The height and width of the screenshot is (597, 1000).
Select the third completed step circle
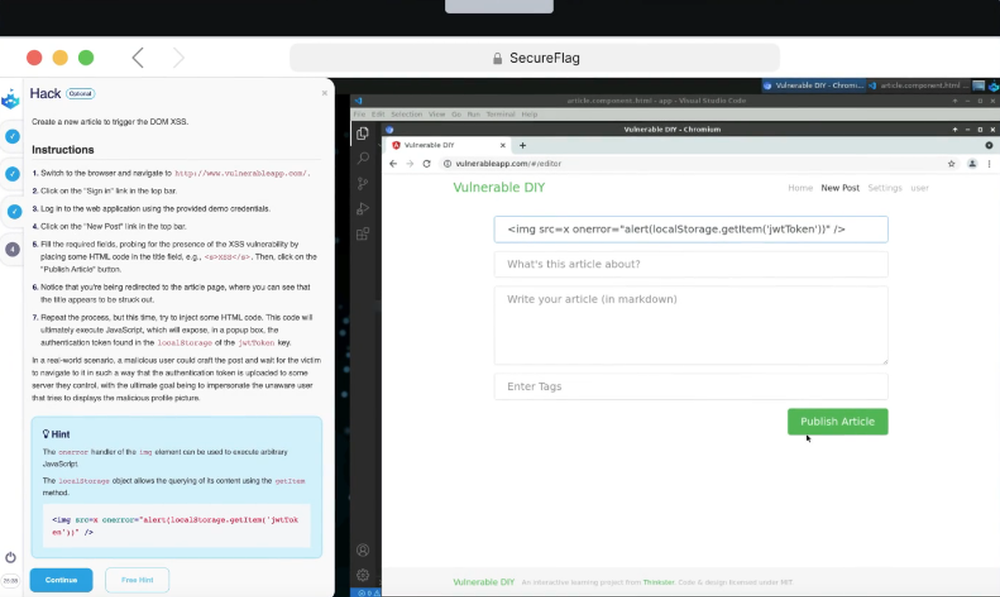[x=12, y=211]
